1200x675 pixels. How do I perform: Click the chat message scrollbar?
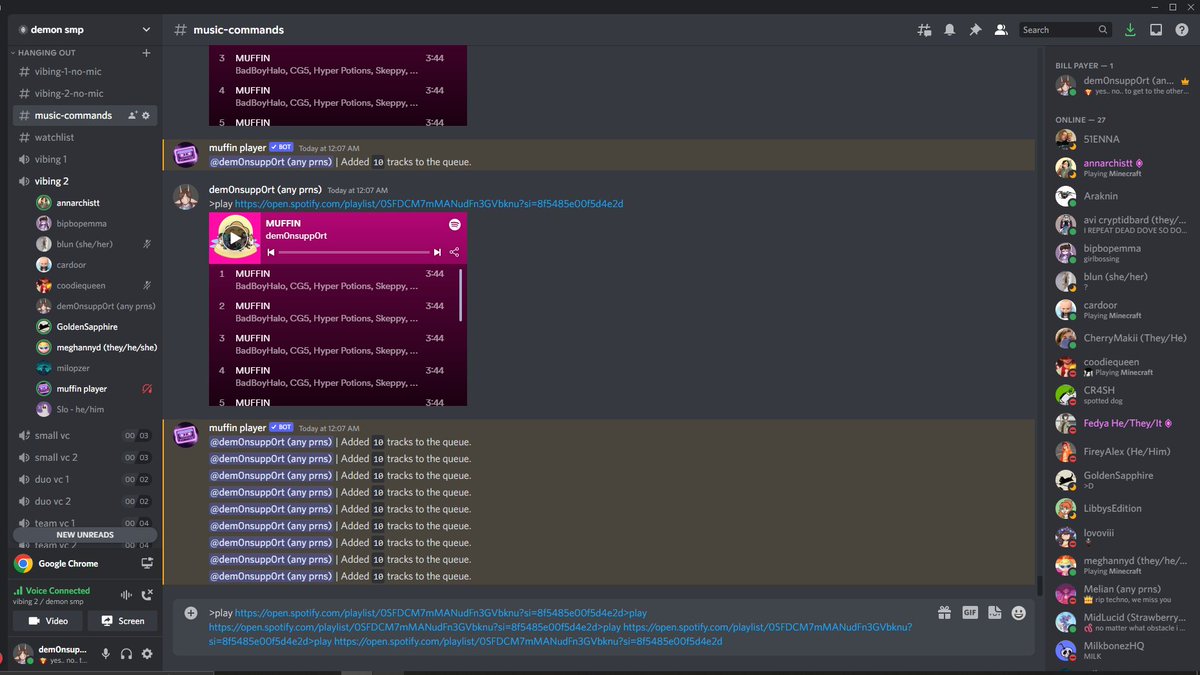[1039, 586]
